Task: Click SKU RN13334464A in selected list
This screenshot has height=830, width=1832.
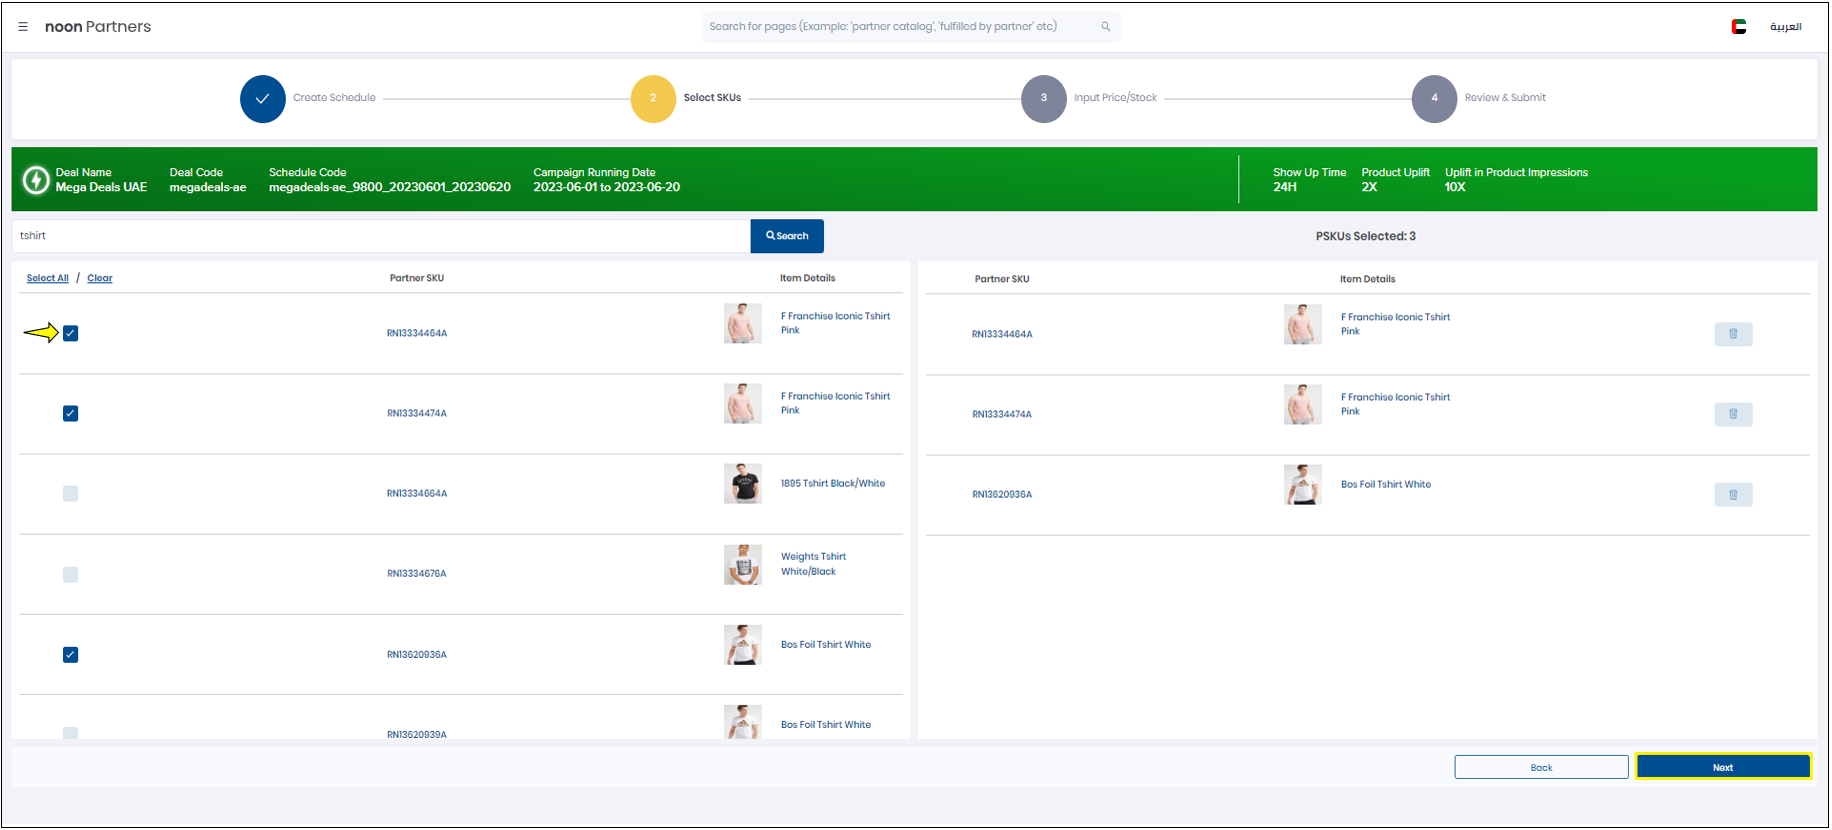Action: pos(1002,335)
